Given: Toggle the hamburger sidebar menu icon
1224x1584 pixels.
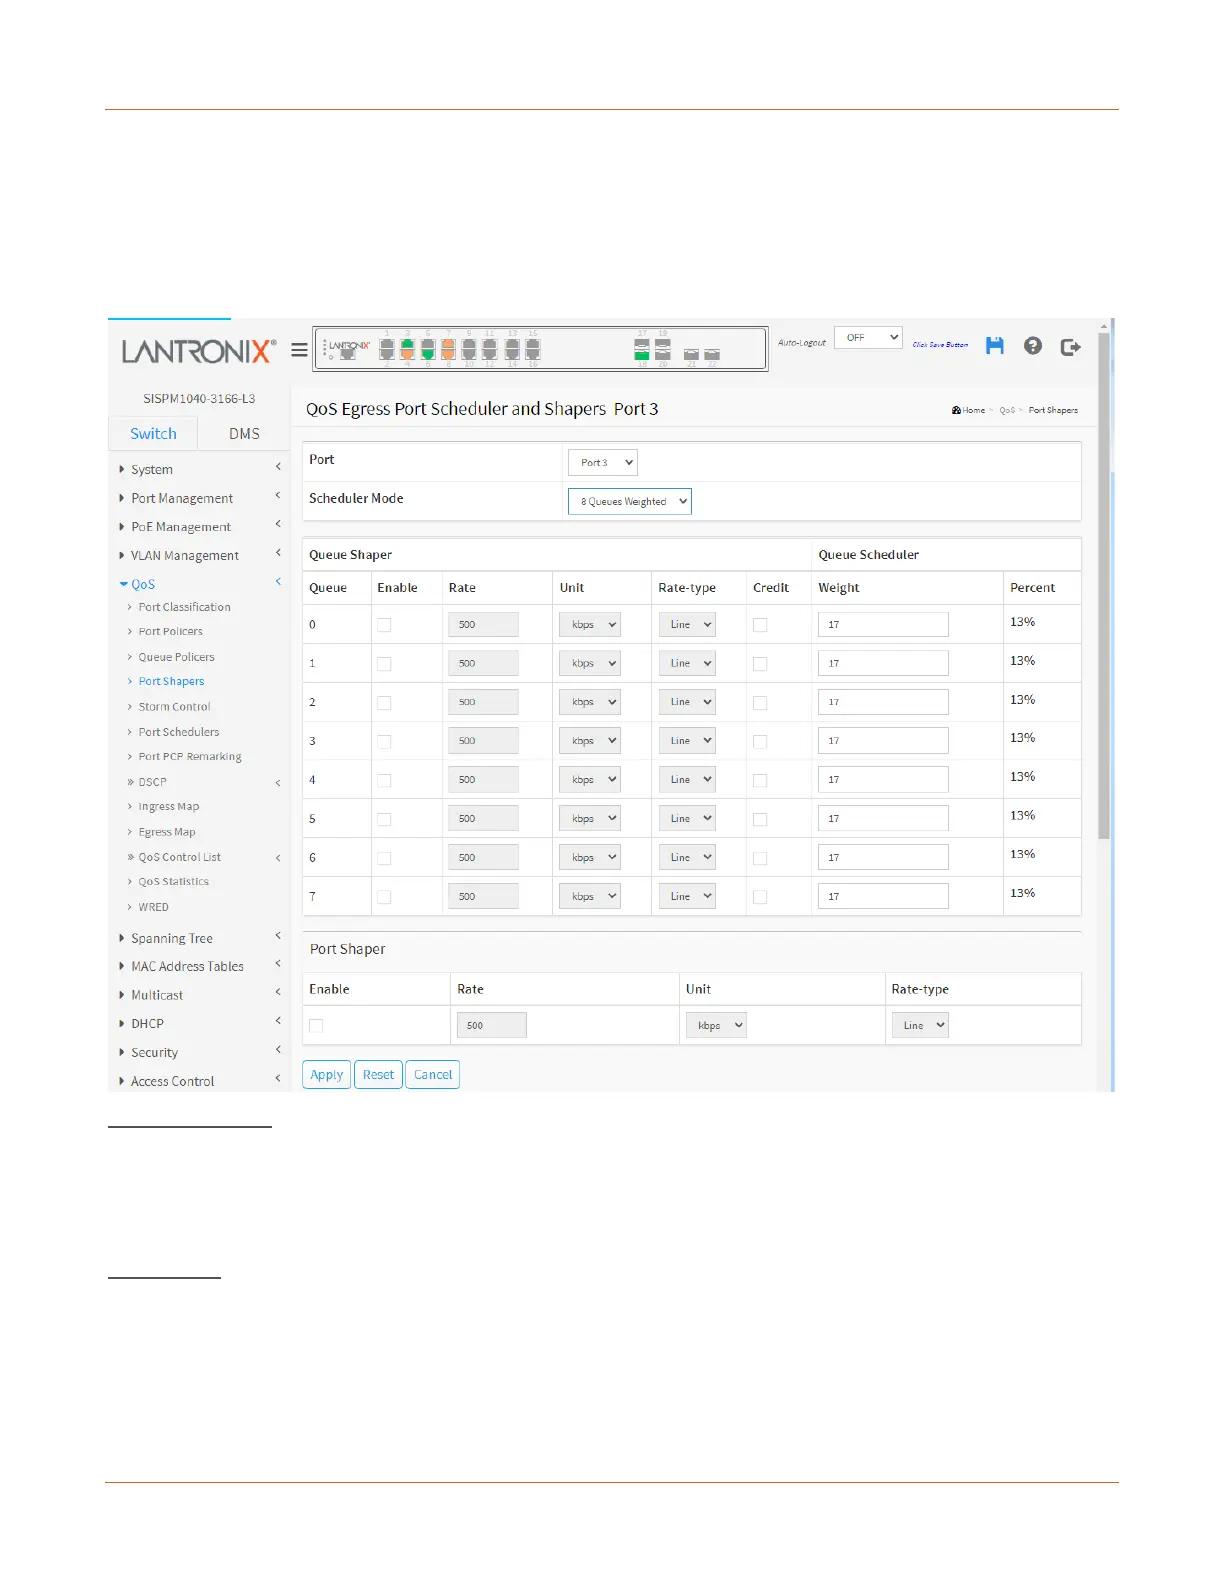Looking at the screenshot, I should [299, 350].
